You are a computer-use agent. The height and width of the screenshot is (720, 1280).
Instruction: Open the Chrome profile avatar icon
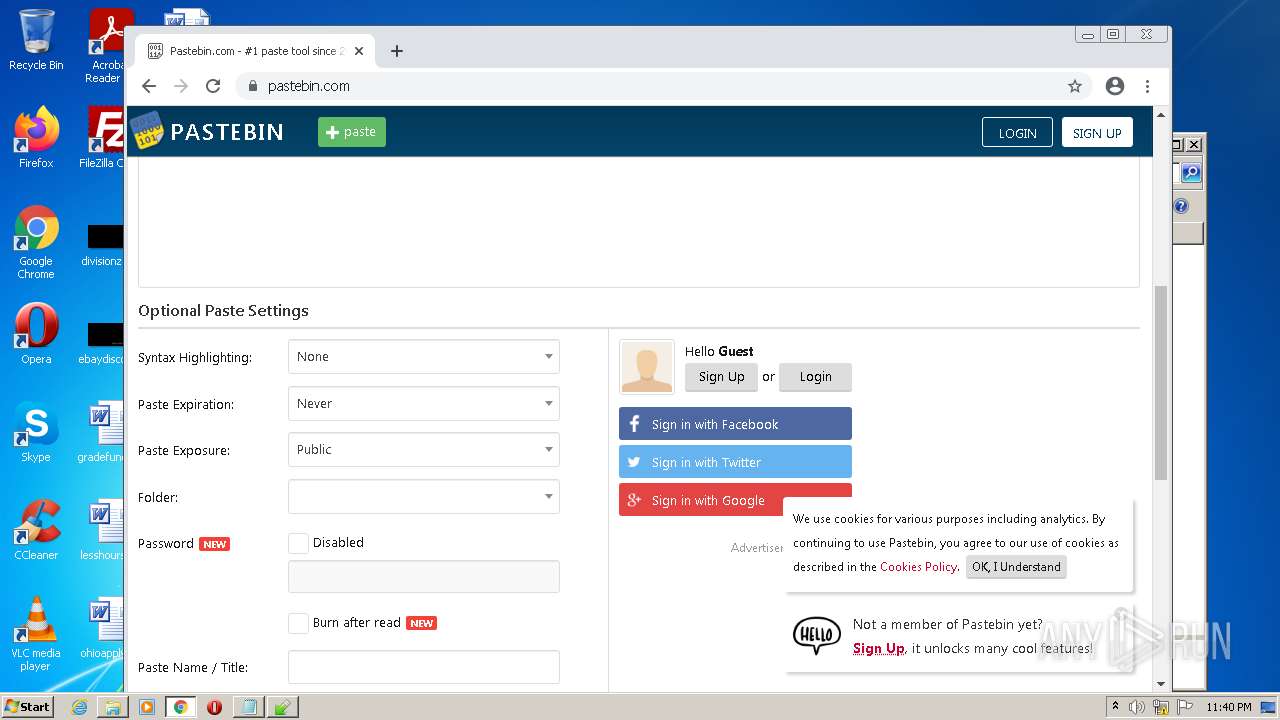coord(1115,86)
